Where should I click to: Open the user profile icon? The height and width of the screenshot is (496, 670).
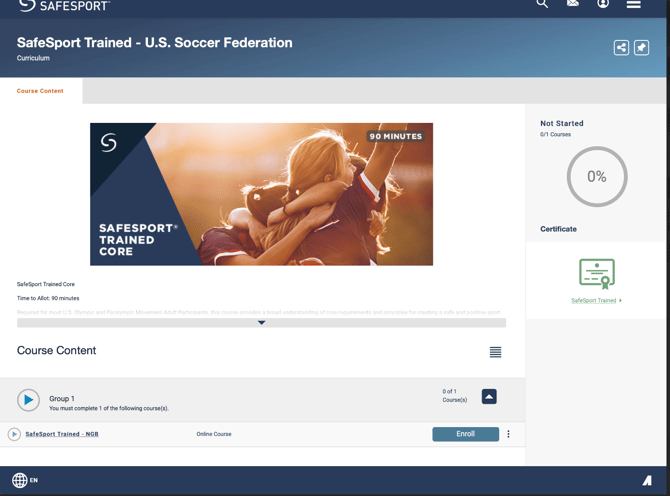[x=603, y=4]
